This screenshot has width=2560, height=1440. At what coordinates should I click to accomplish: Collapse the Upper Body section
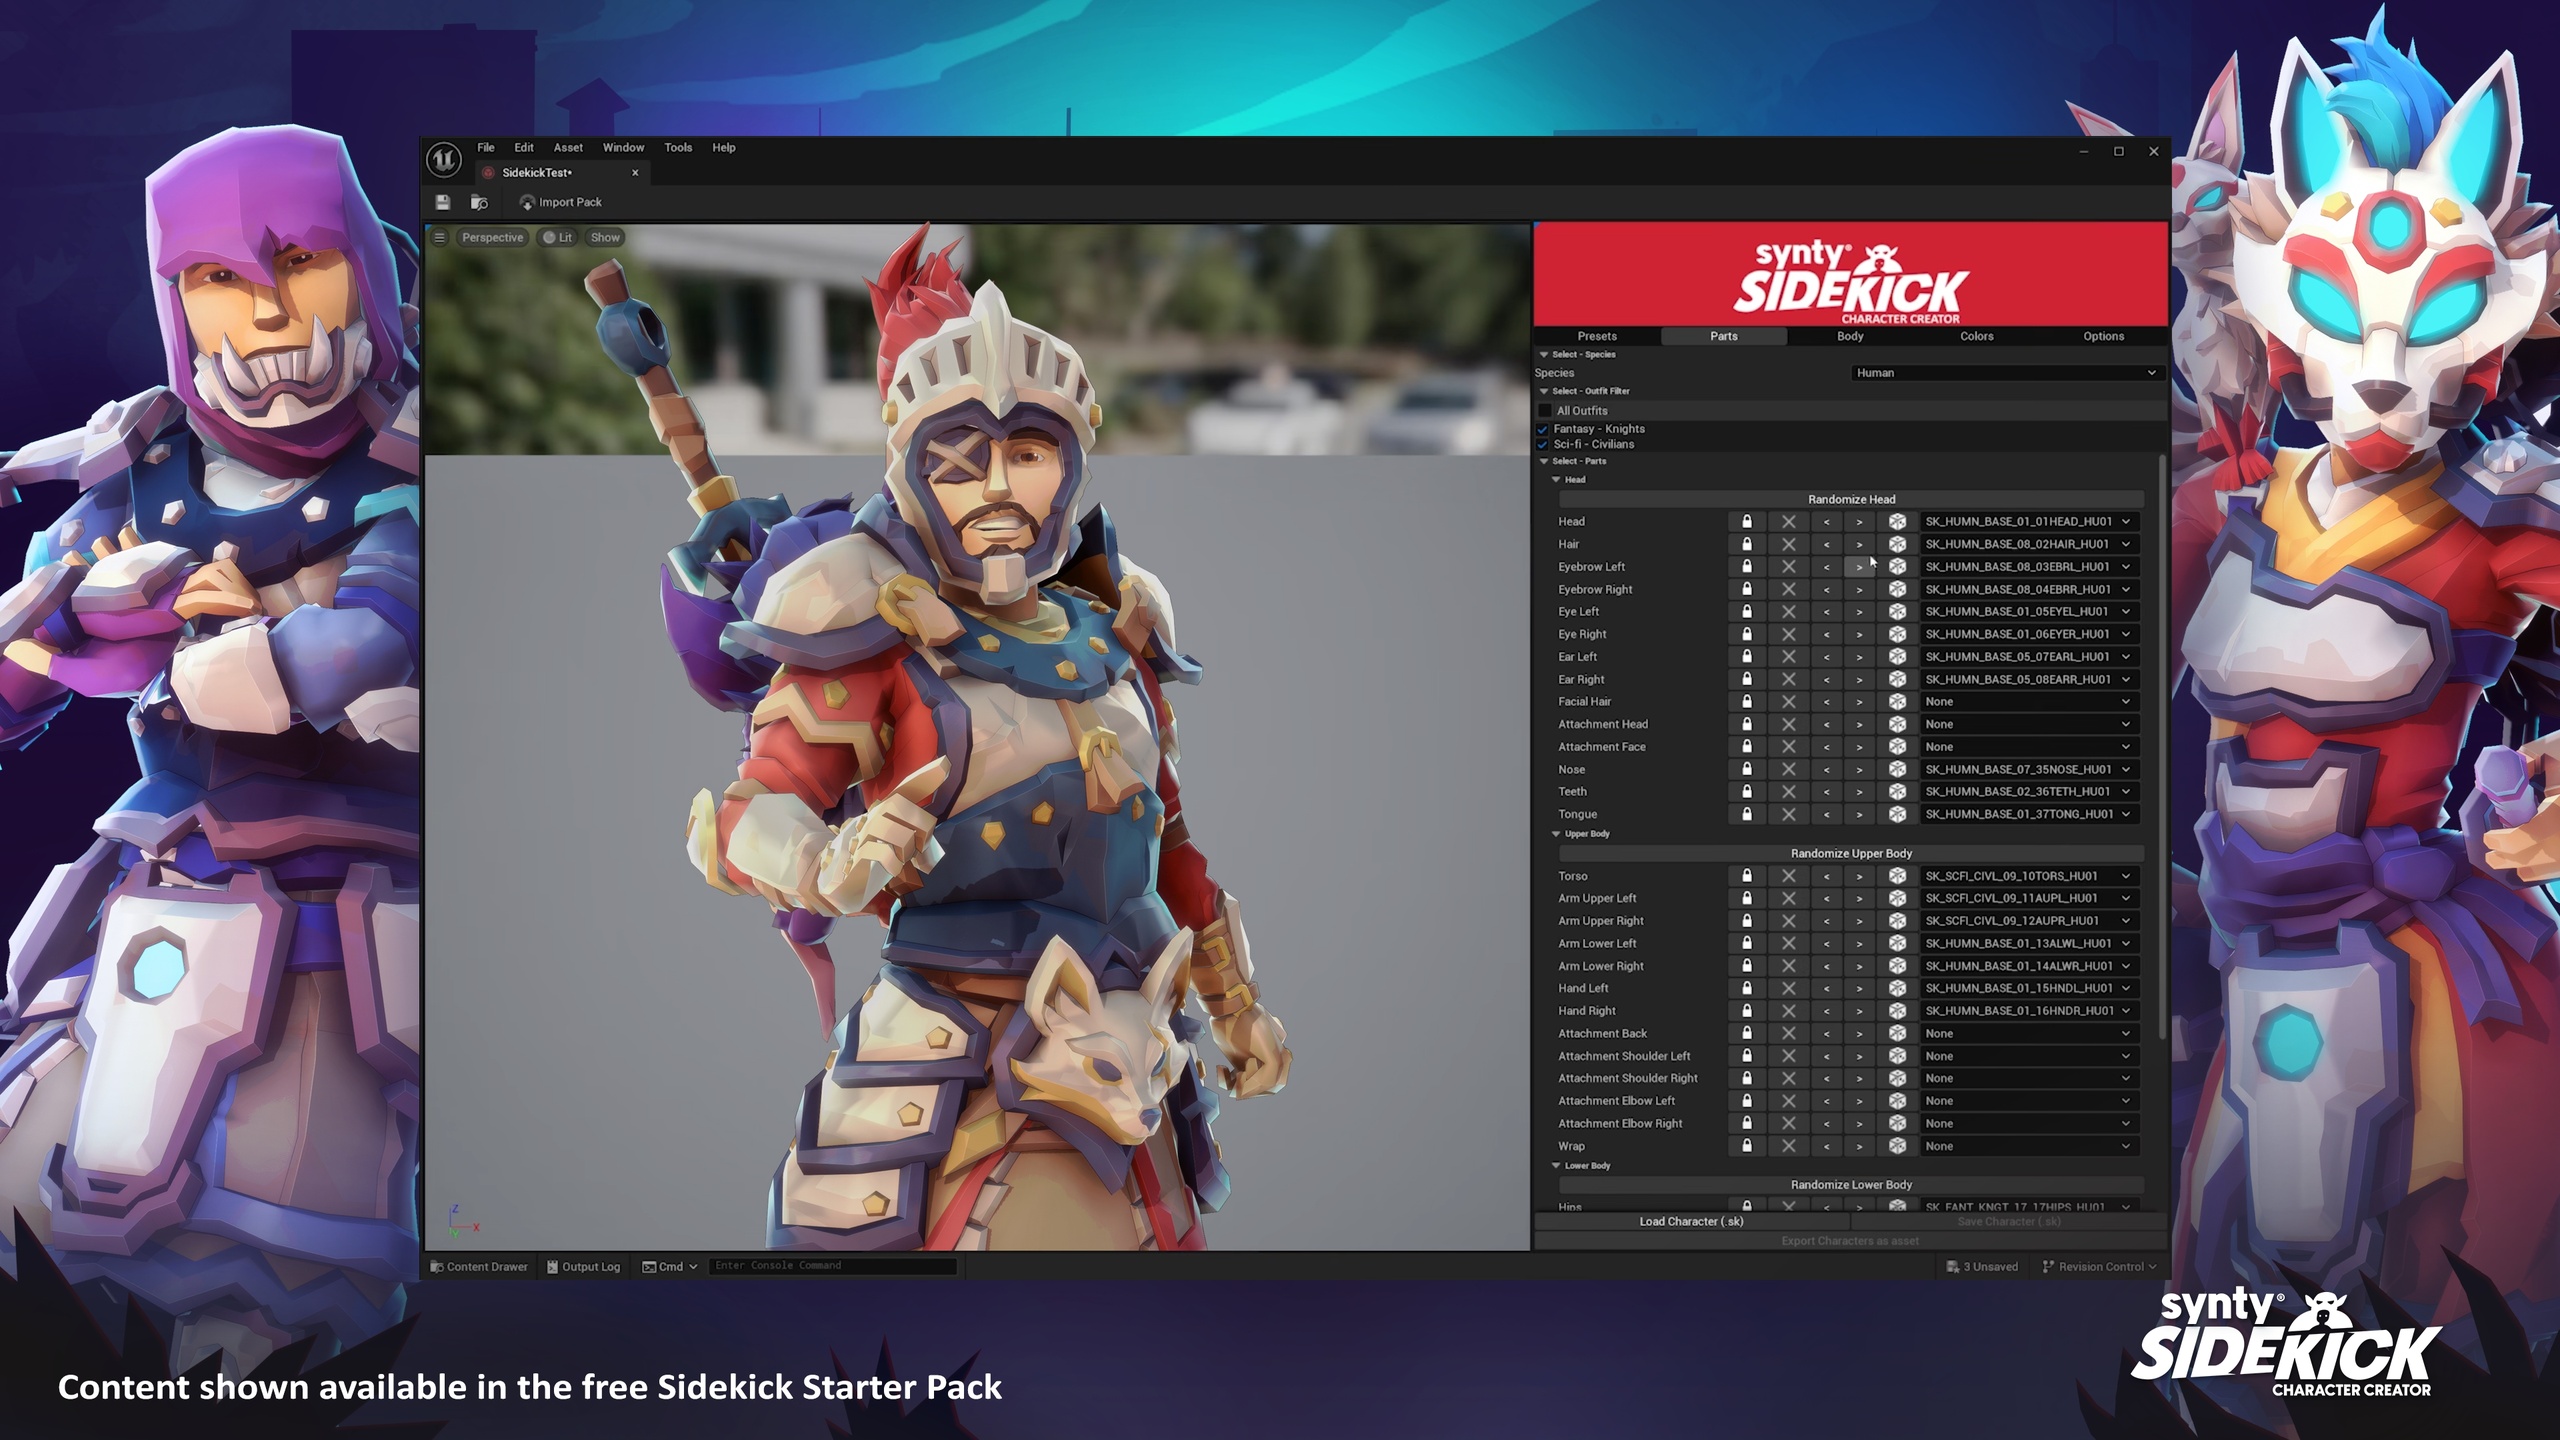pyautogui.click(x=1556, y=834)
